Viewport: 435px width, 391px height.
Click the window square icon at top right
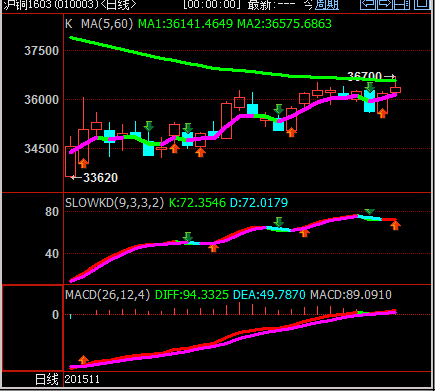tap(422, 4)
